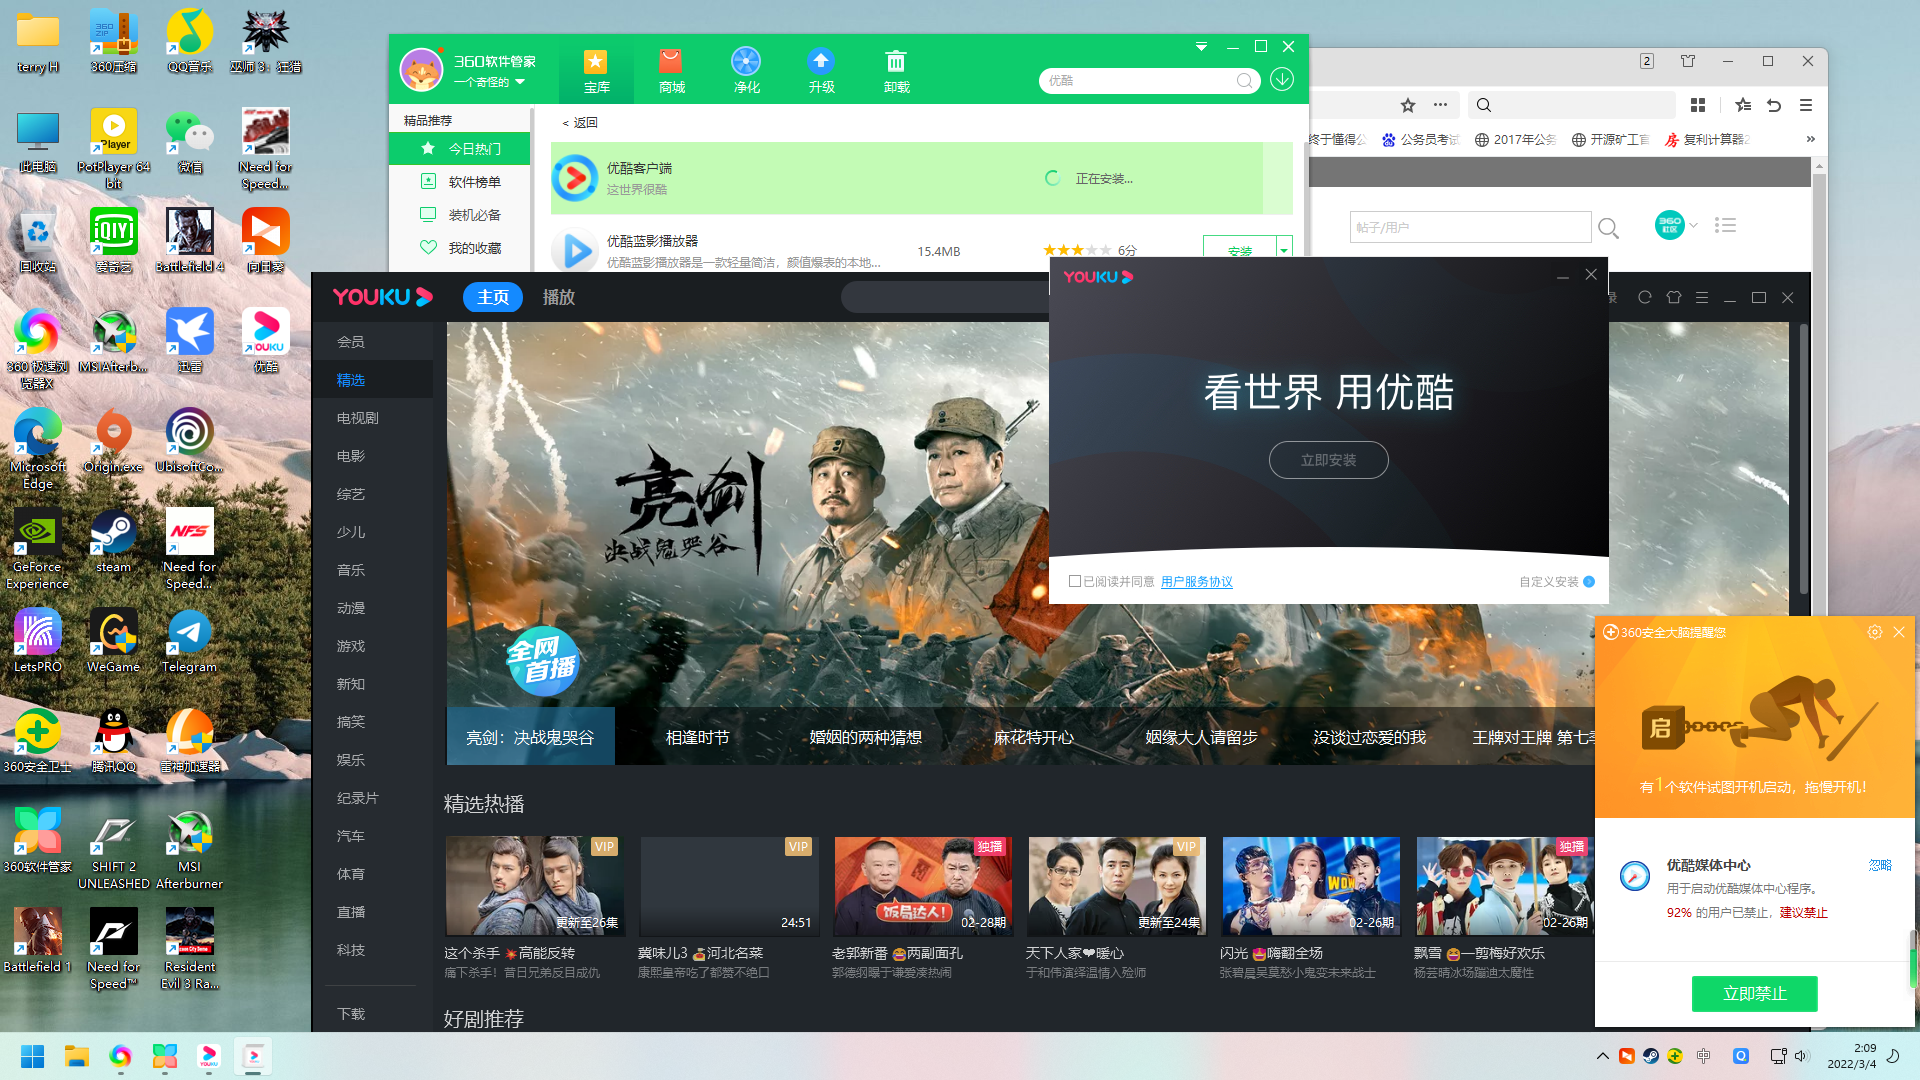1920x1080 pixels.
Task: Click the 净化 (Clean) icon in 360软件管家
Action: (746, 69)
